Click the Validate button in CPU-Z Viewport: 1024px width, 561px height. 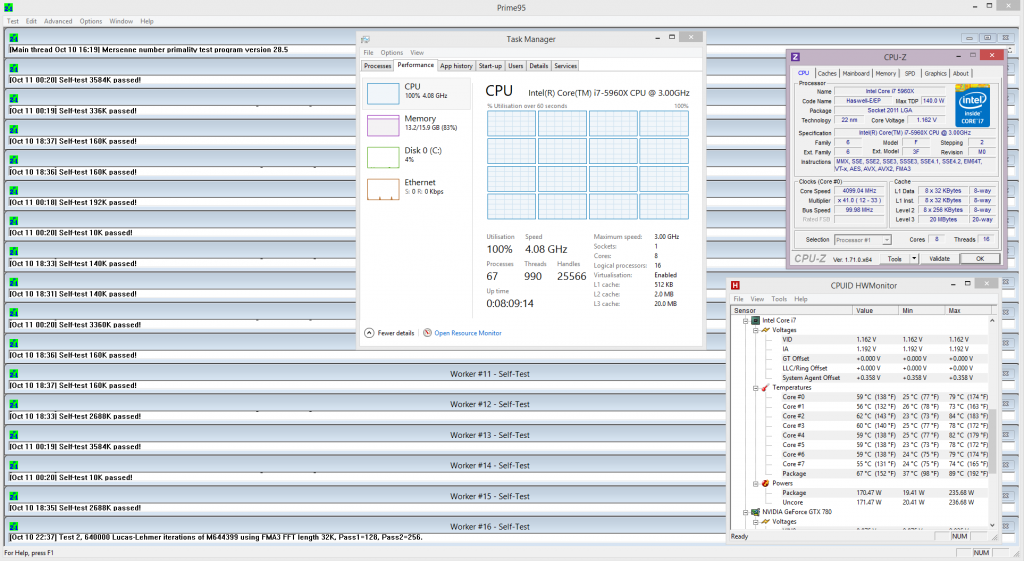pos(939,259)
